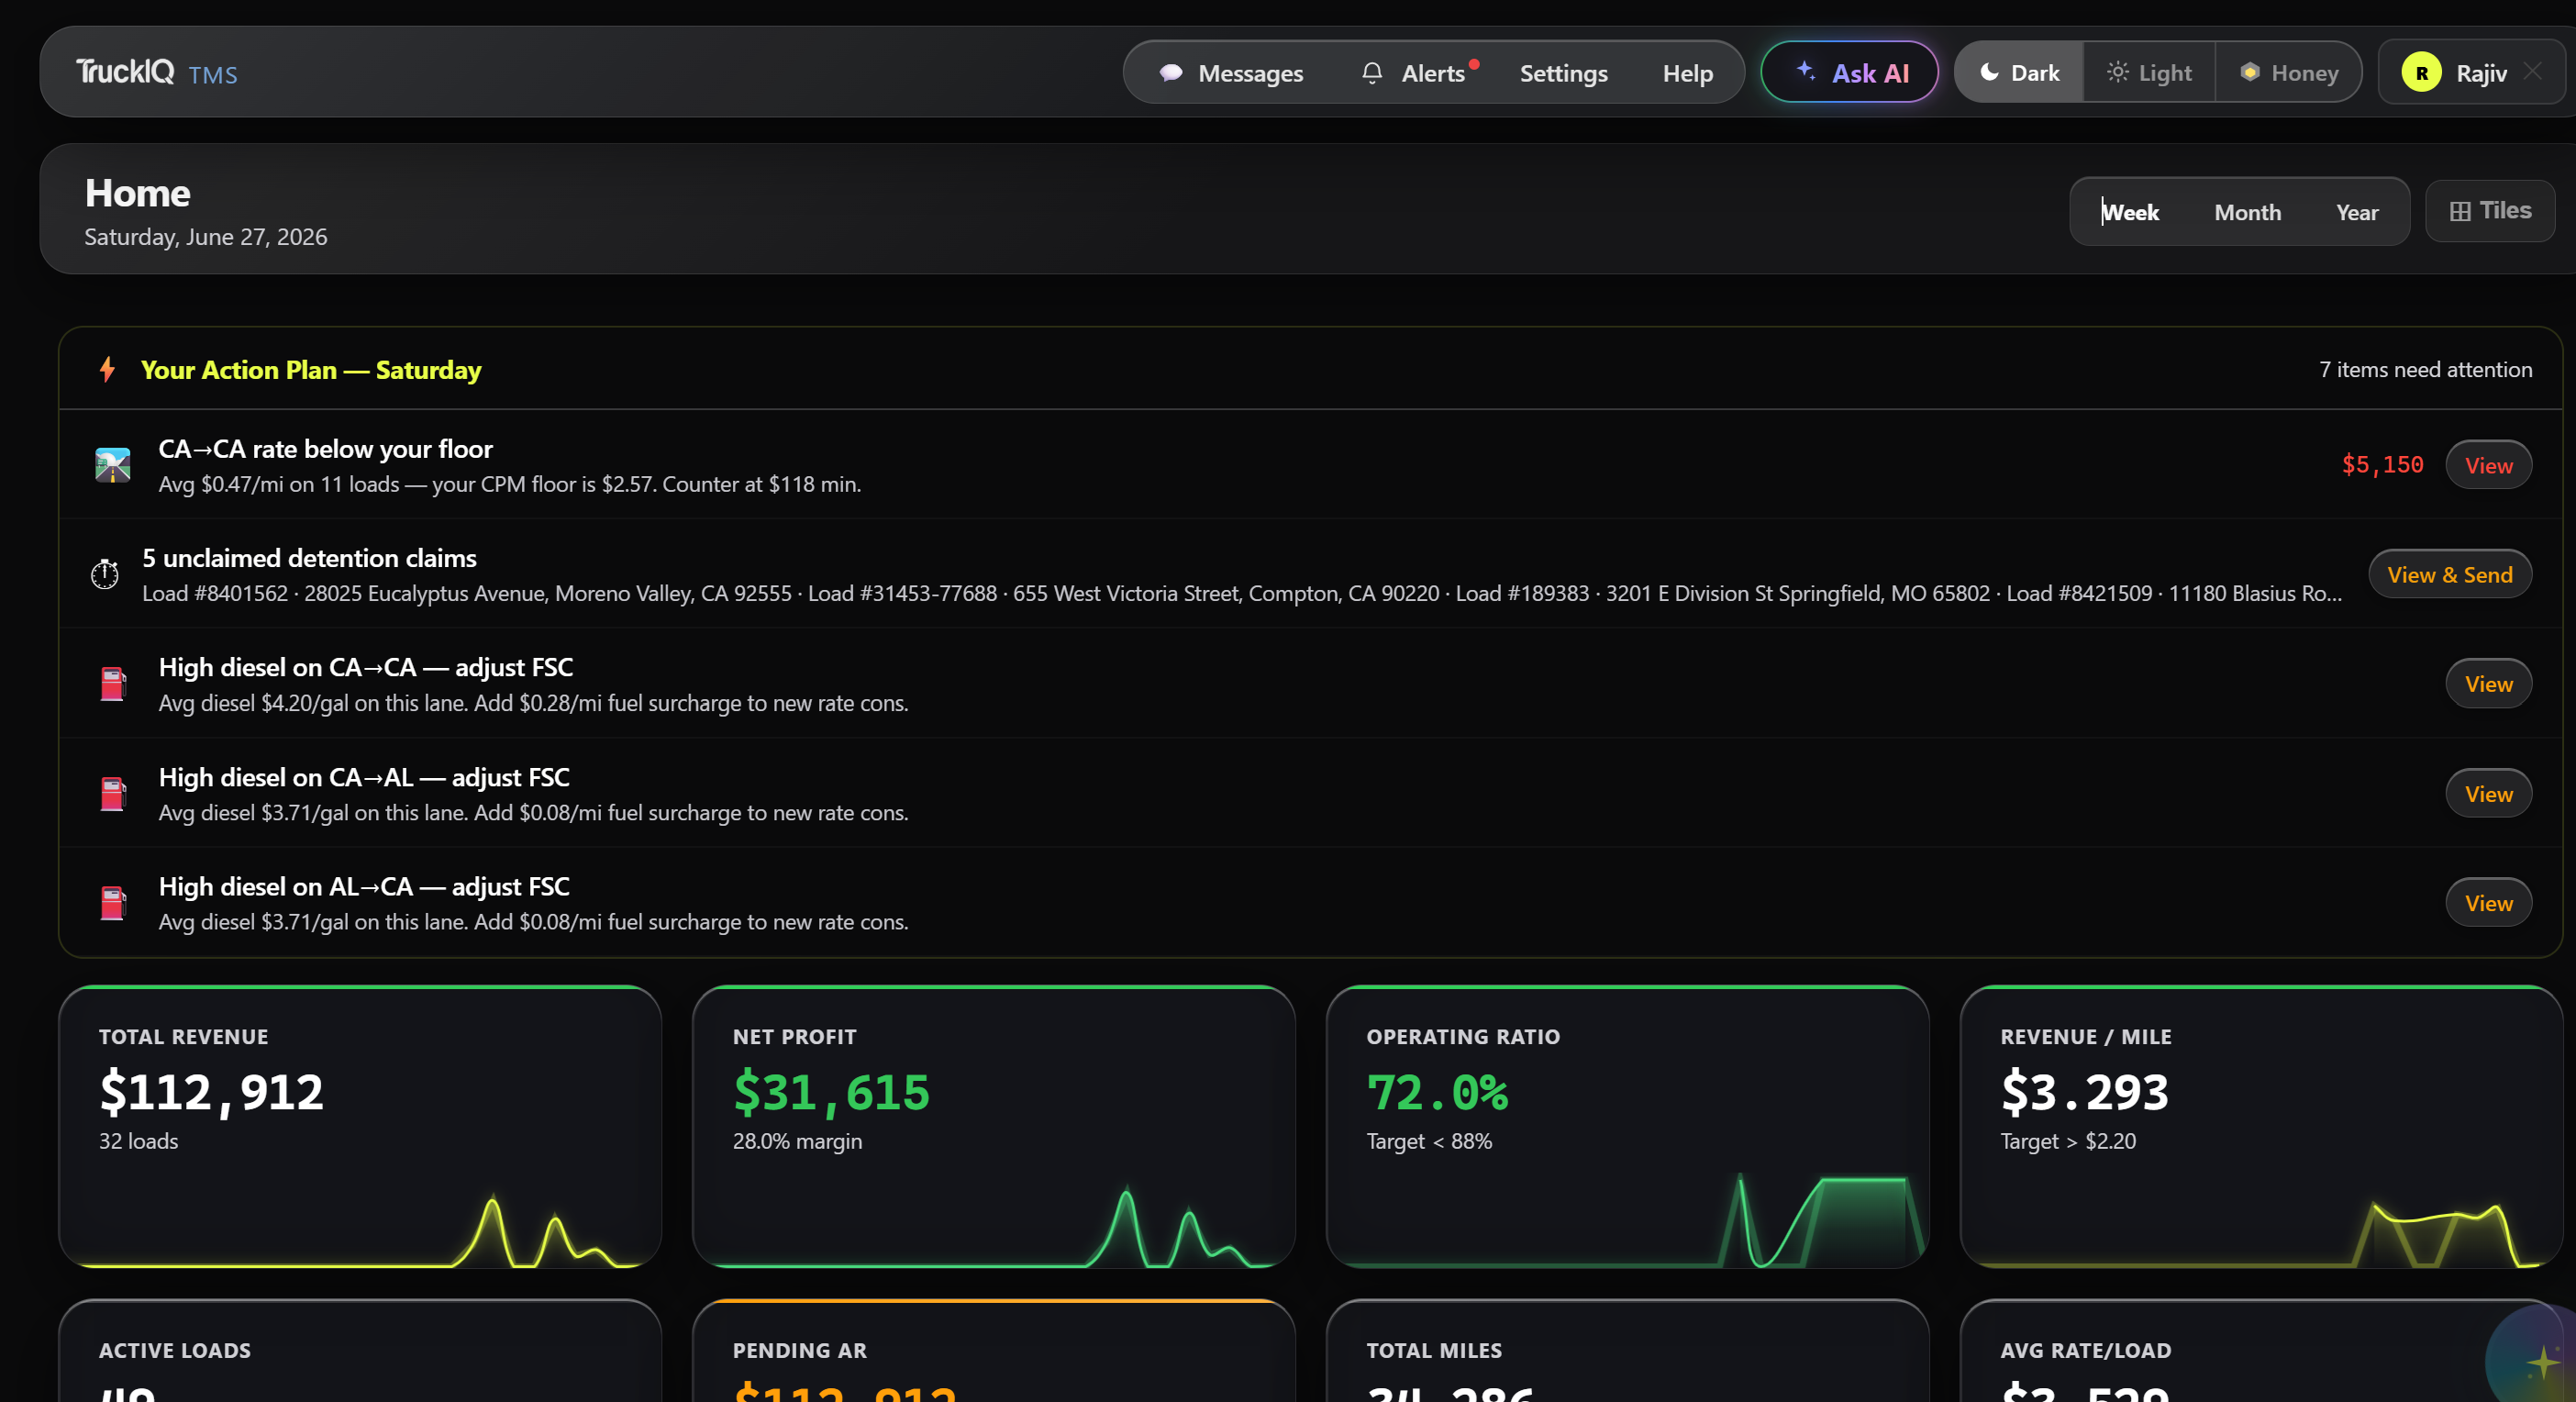Viewport: 2576px width, 1402px height.
Task: Click the Revenue / Mile sparkline chart
Action: [x=2261, y=1233]
